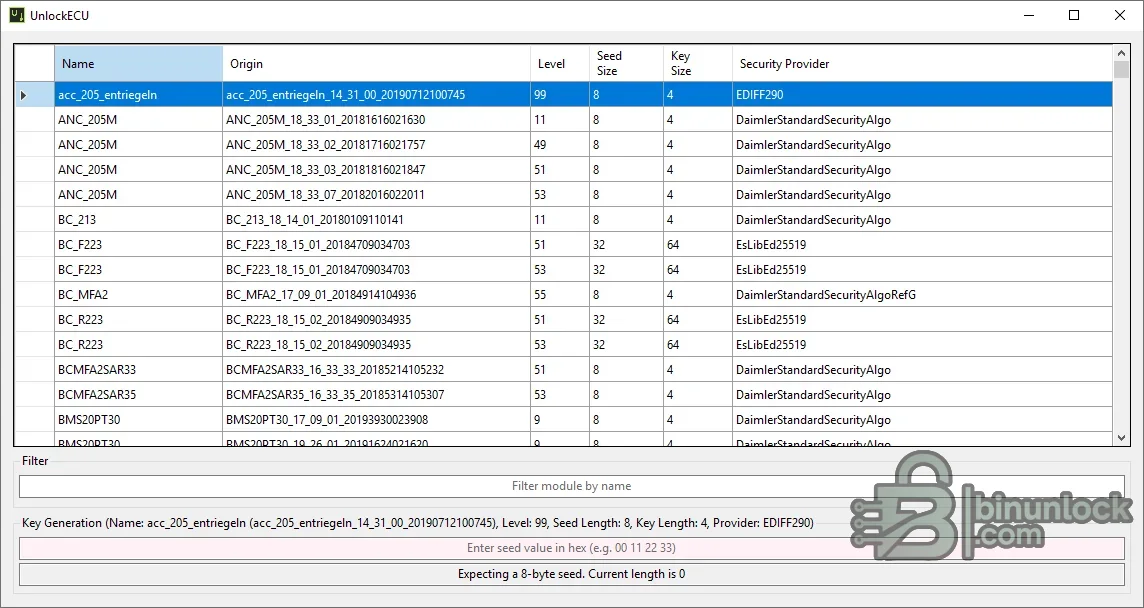Click the scrollbar up arrow
The image size is (1144, 608).
pyautogui.click(x=1121, y=53)
